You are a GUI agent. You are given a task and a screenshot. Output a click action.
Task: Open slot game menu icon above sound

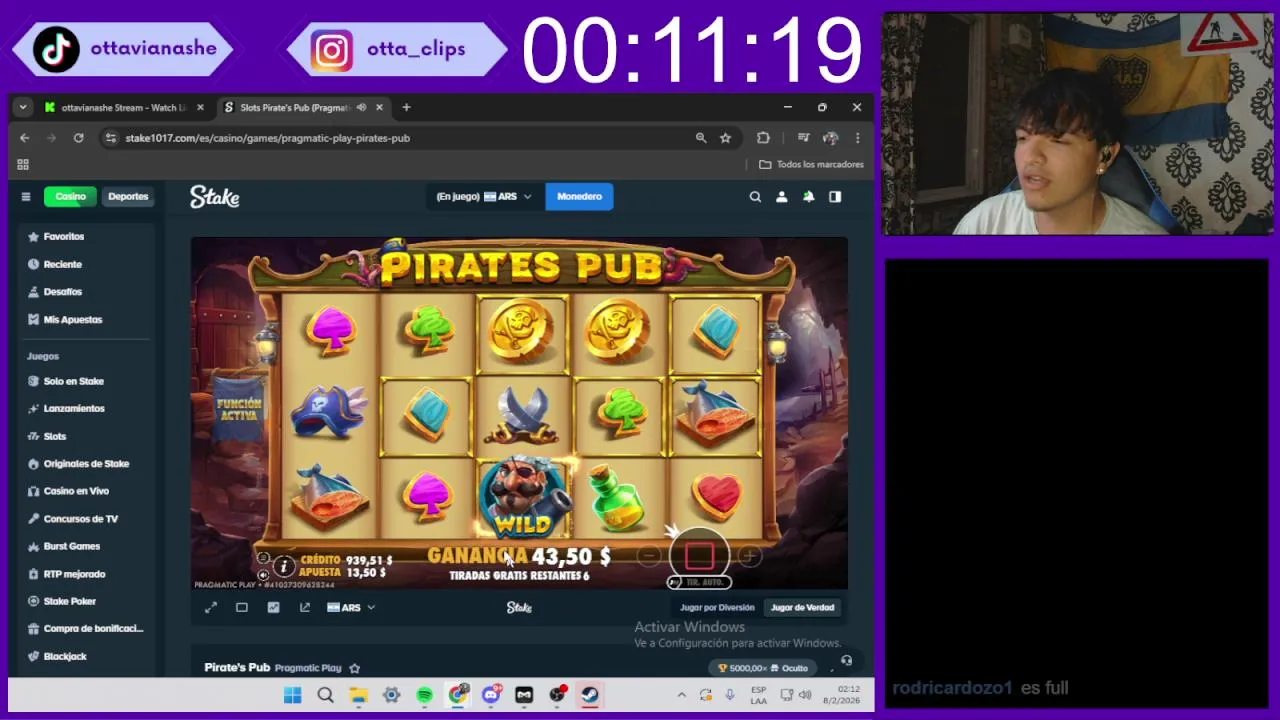pyautogui.click(x=263, y=558)
